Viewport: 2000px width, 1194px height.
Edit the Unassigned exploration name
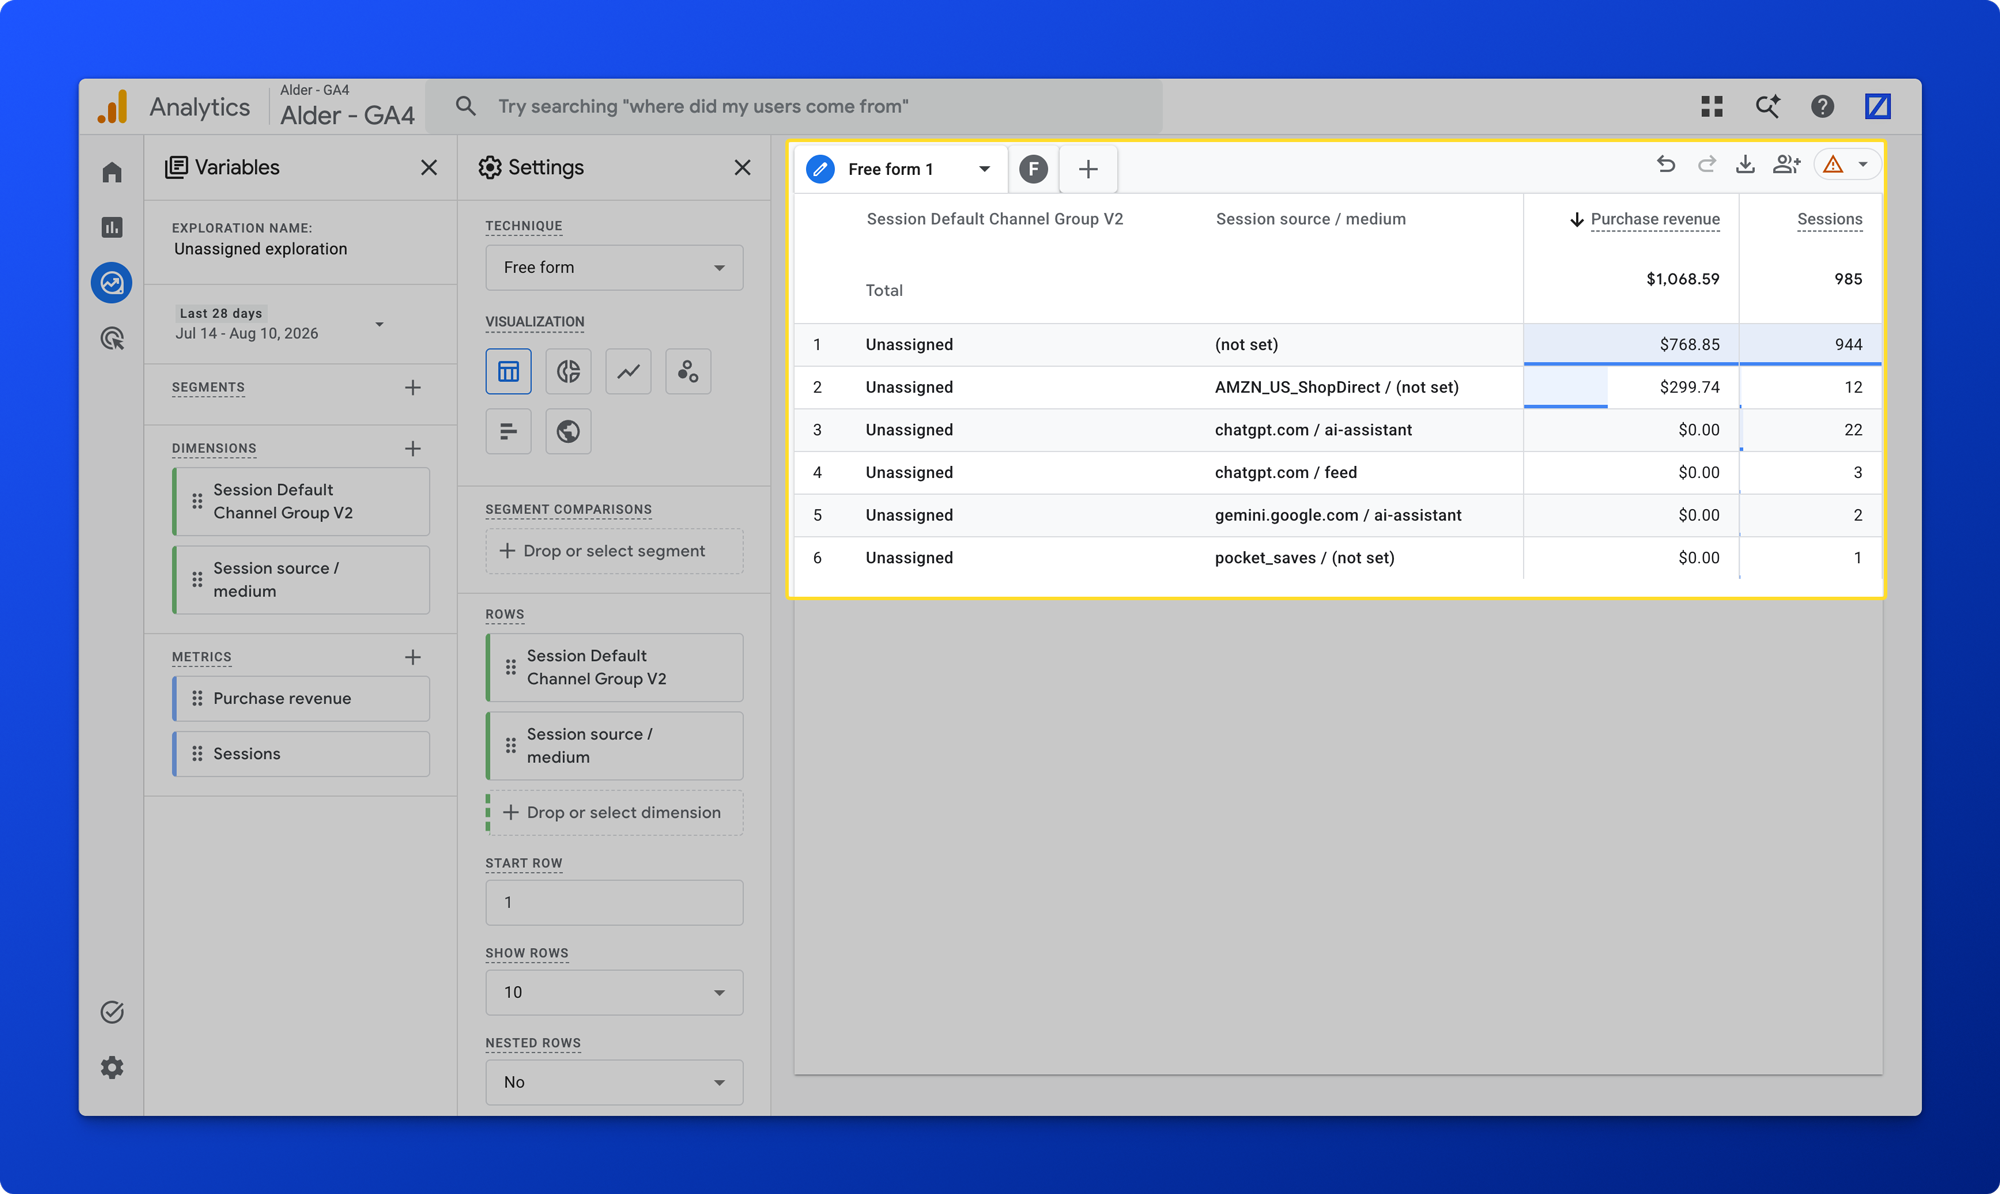pyautogui.click(x=260, y=249)
